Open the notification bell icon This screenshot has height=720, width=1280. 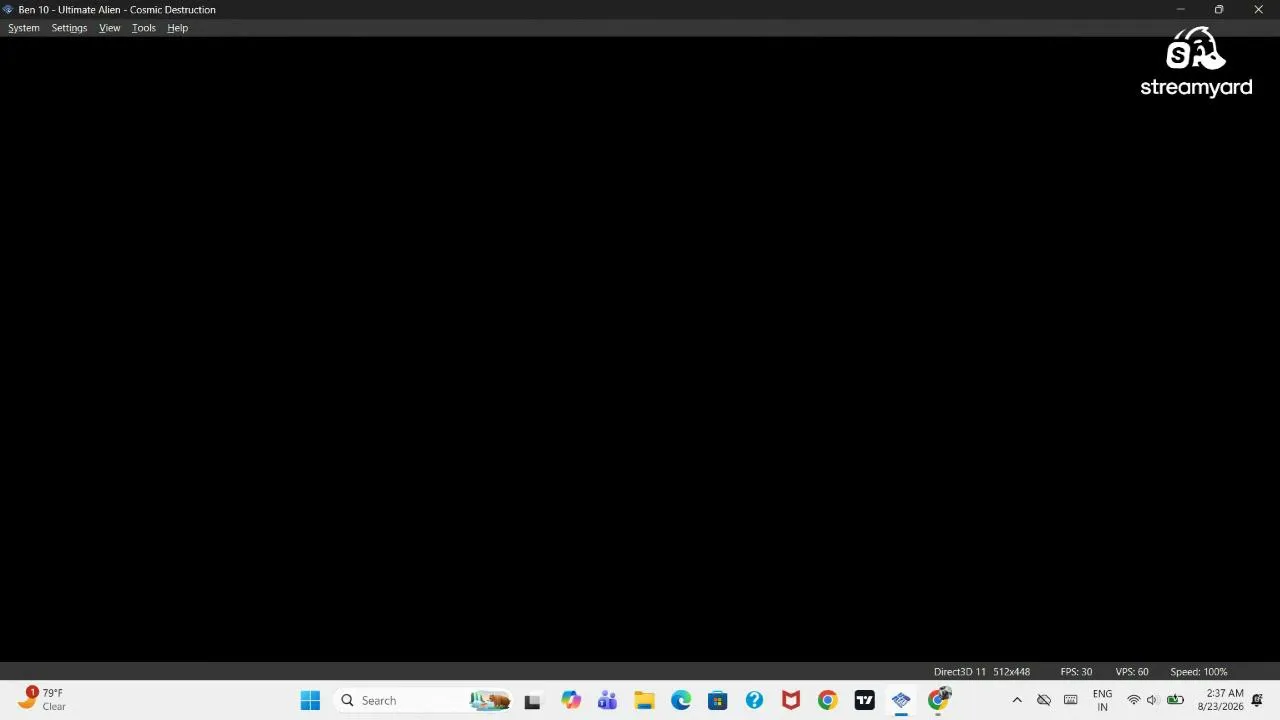pos(1257,700)
